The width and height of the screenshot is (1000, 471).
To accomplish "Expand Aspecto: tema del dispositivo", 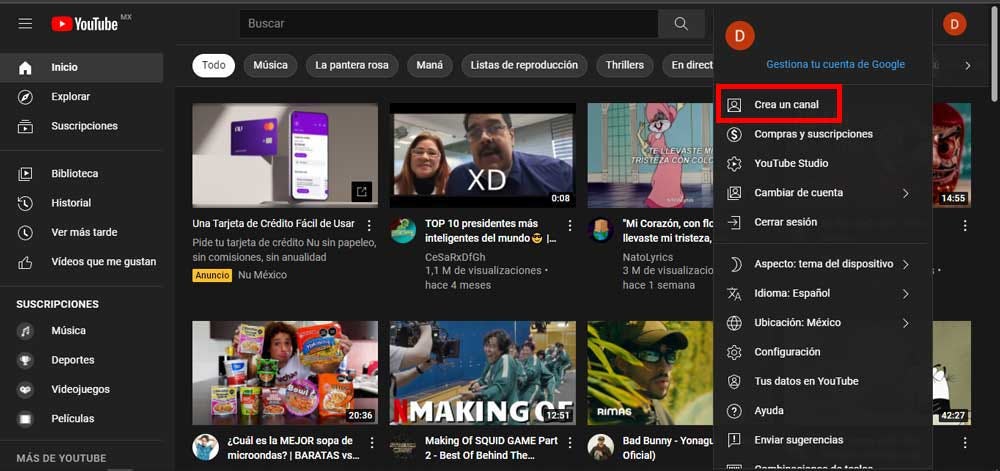I will coord(820,264).
